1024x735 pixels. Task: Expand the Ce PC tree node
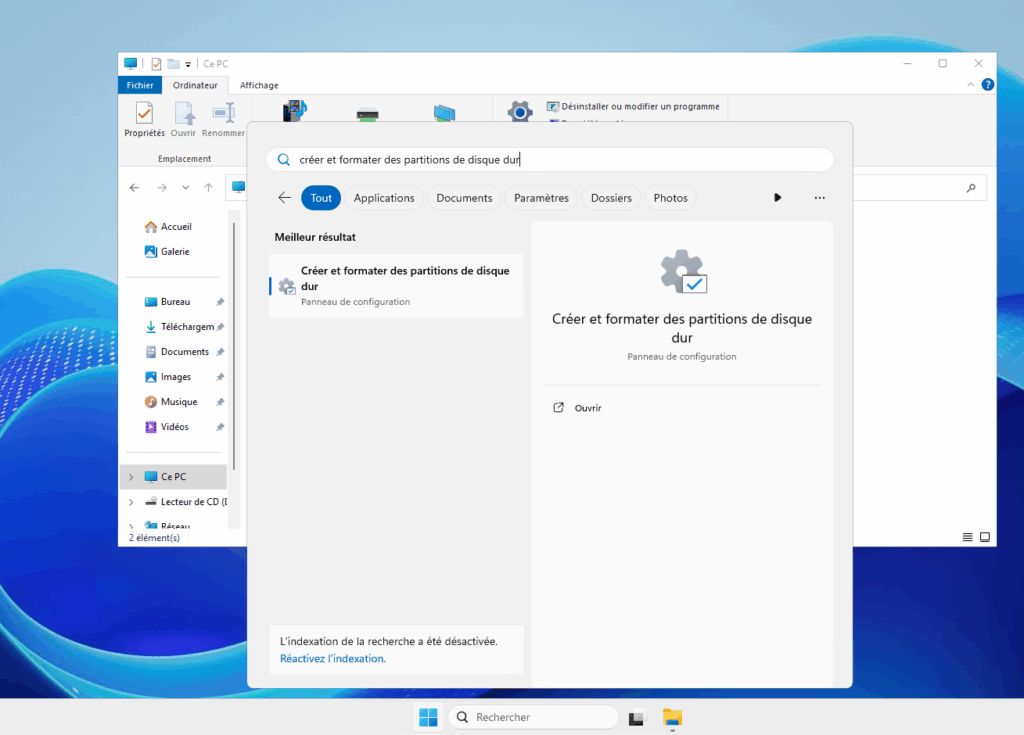point(131,476)
